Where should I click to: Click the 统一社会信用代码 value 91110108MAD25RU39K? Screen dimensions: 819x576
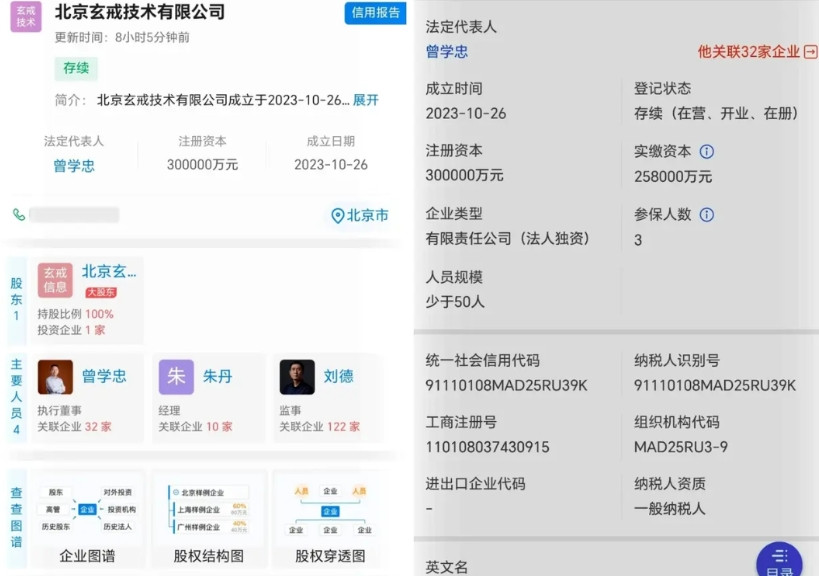pos(506,385)
